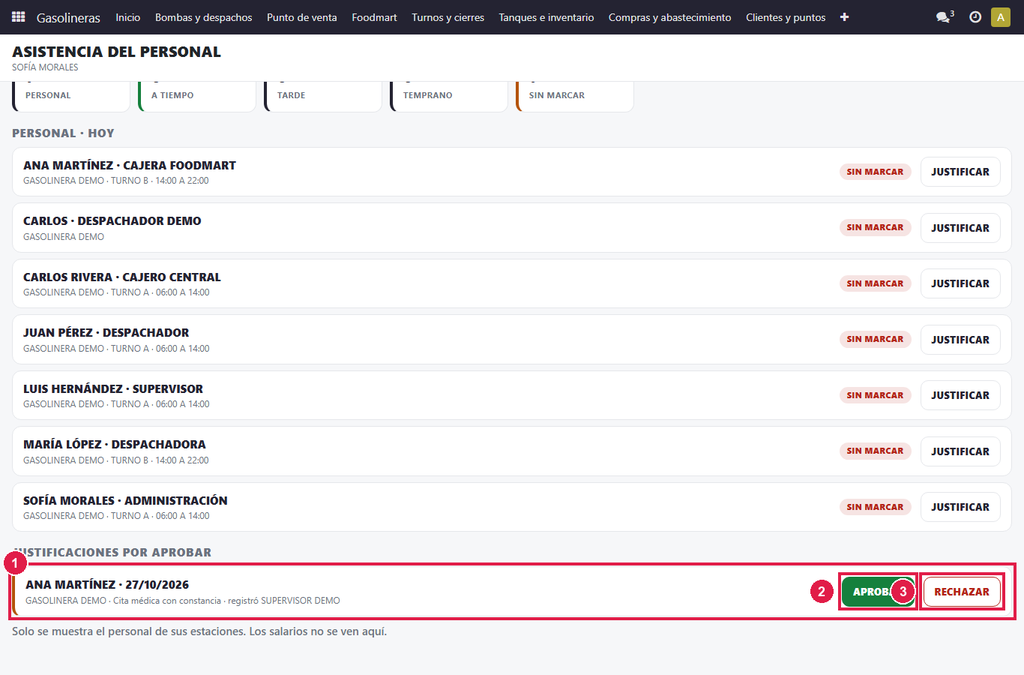Open the Foodmart menu

(374, 18)
